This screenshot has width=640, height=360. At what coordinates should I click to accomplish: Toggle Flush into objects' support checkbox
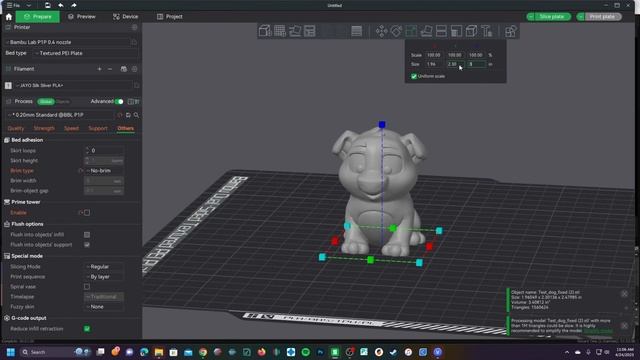click(87, 244)
